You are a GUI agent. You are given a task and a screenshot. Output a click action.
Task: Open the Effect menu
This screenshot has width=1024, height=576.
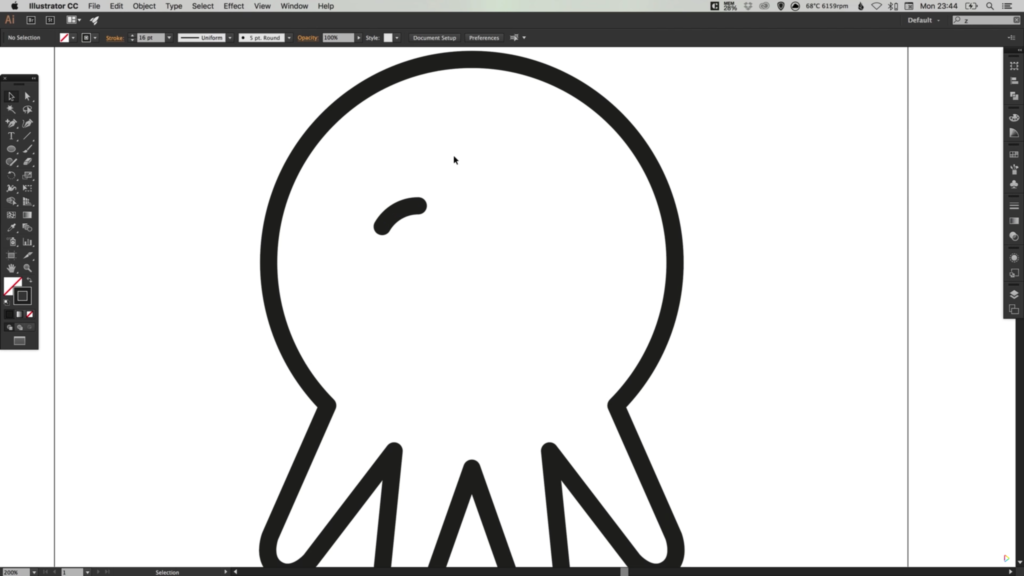tap(232, 6)
